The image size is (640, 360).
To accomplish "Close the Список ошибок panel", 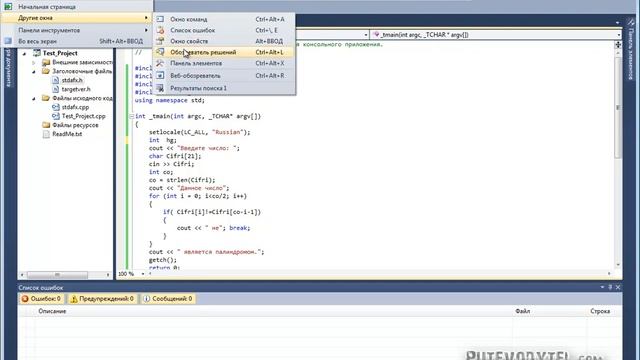I will click(x=618, y=287).
